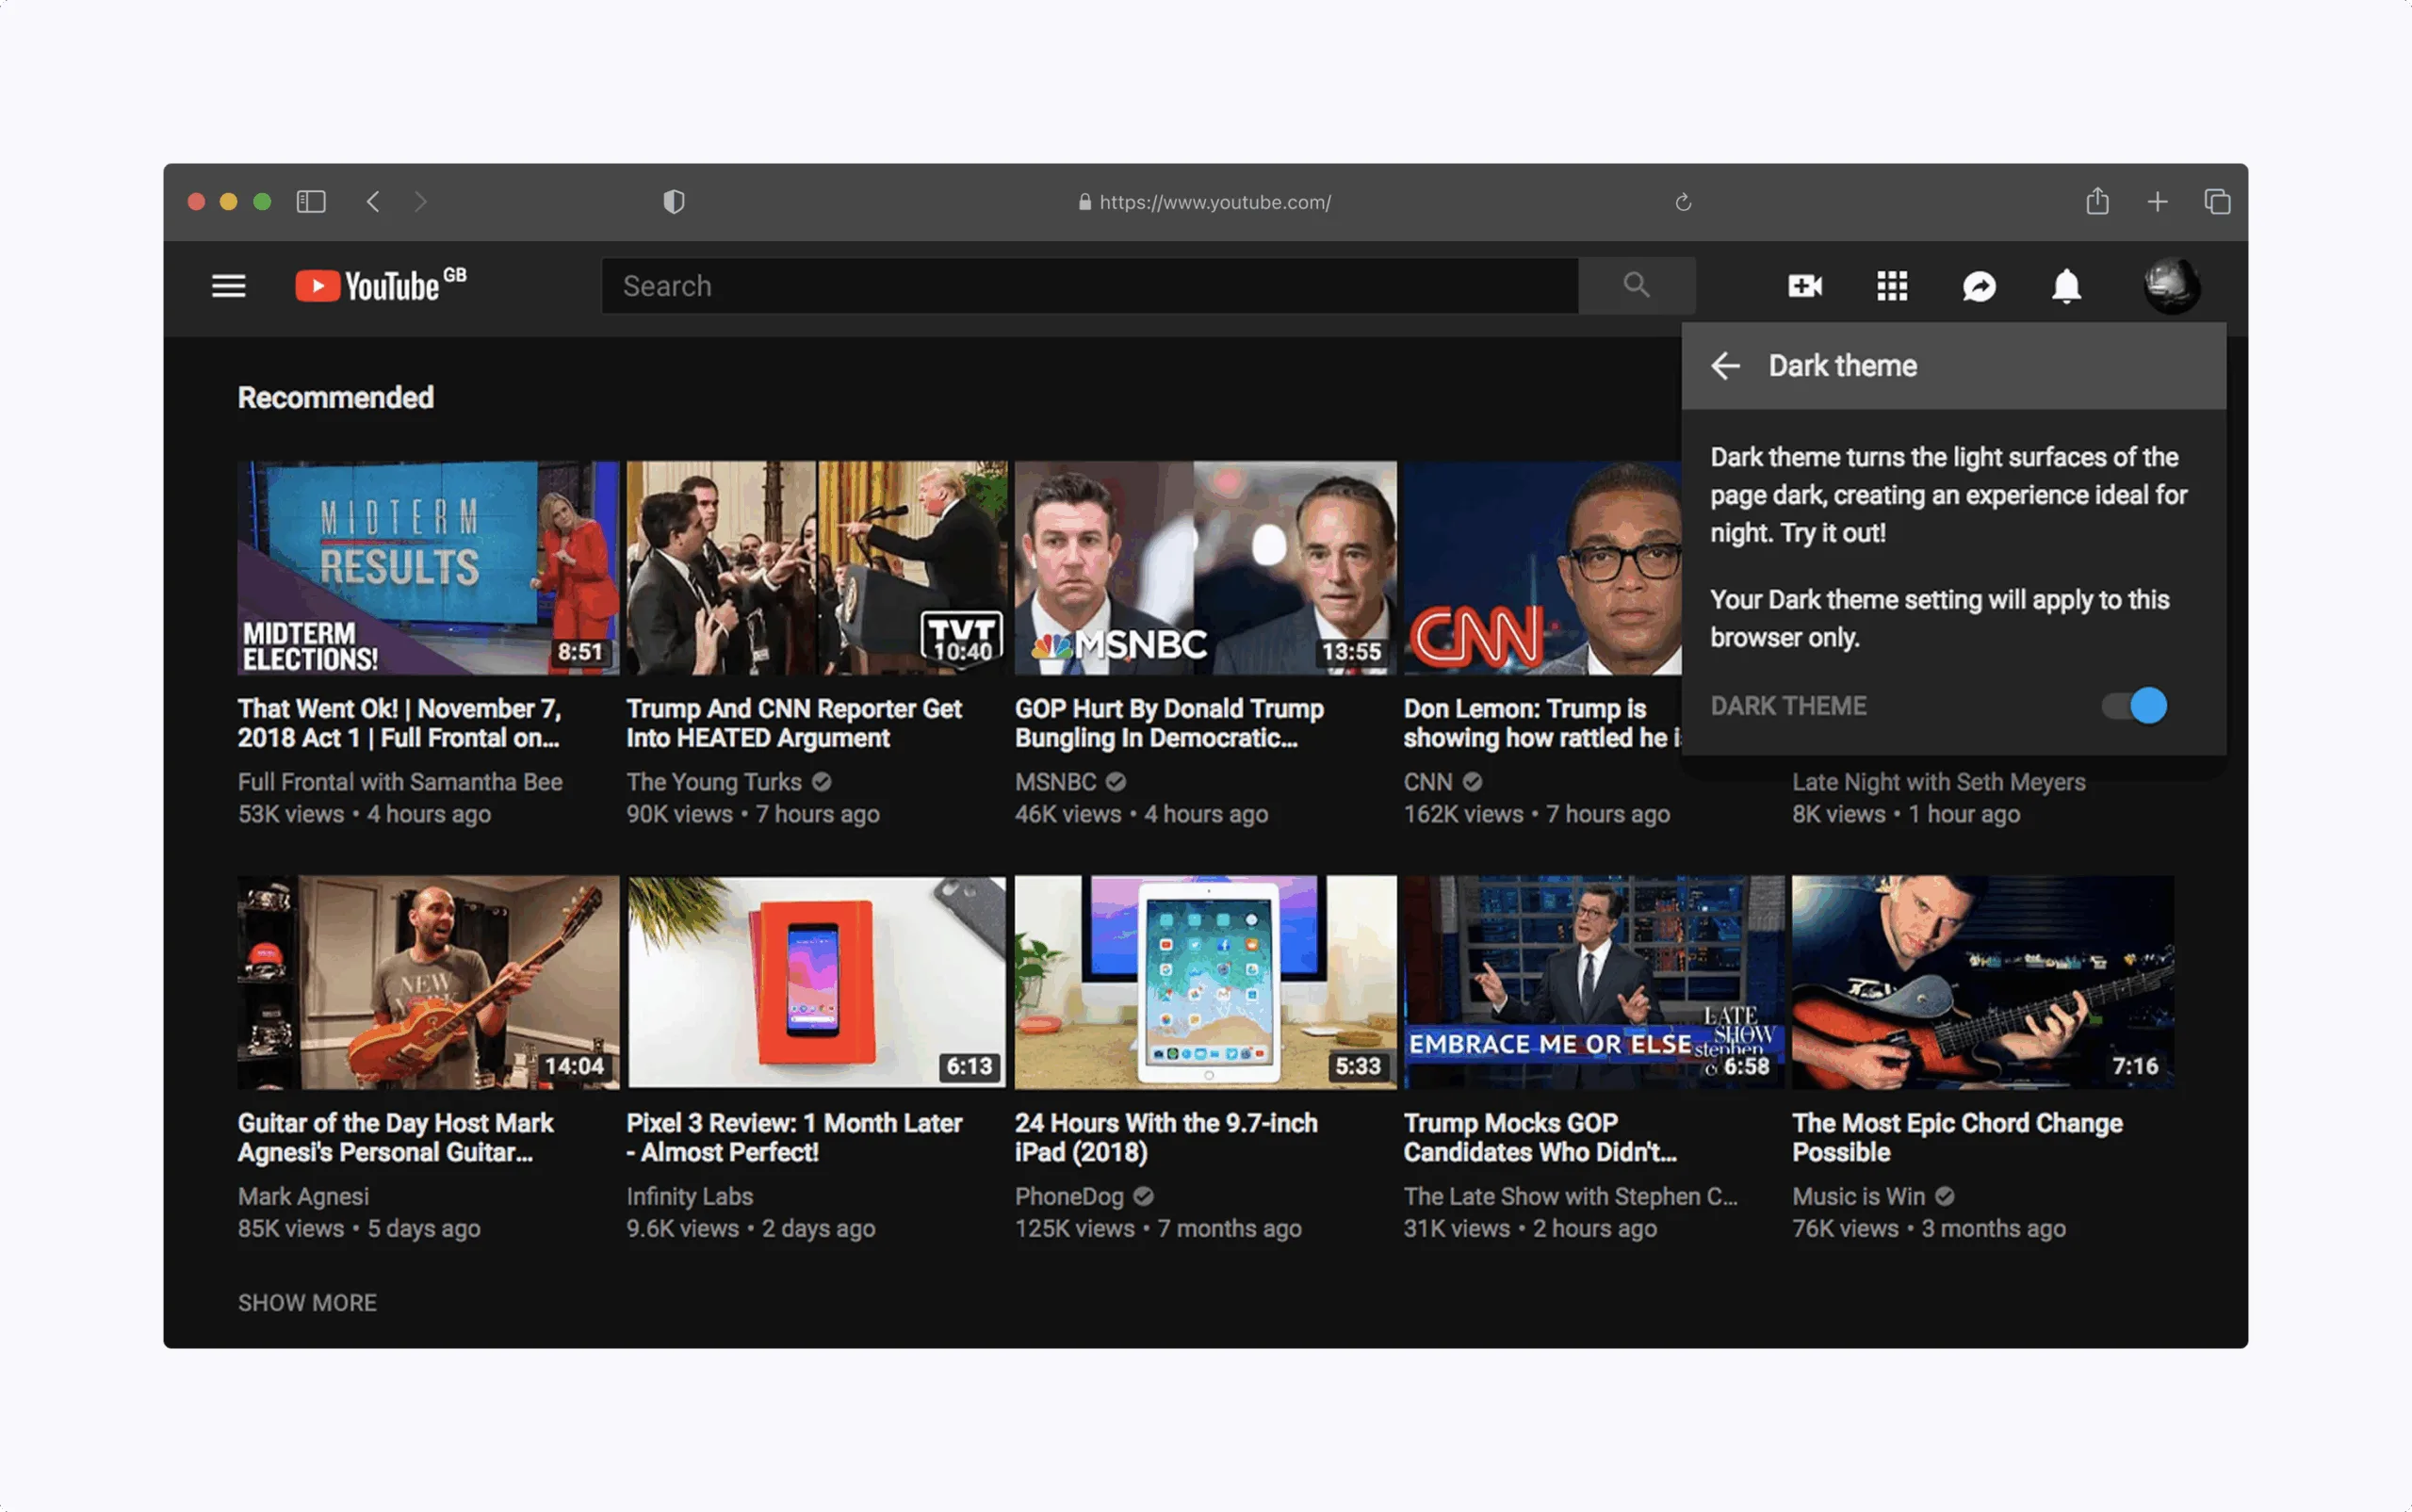Image resolution: width=2412 pixels, height=1512 pixels.
Task: Click the privacy shield icon
Action: pyautogui.click(x=674, y=202)
